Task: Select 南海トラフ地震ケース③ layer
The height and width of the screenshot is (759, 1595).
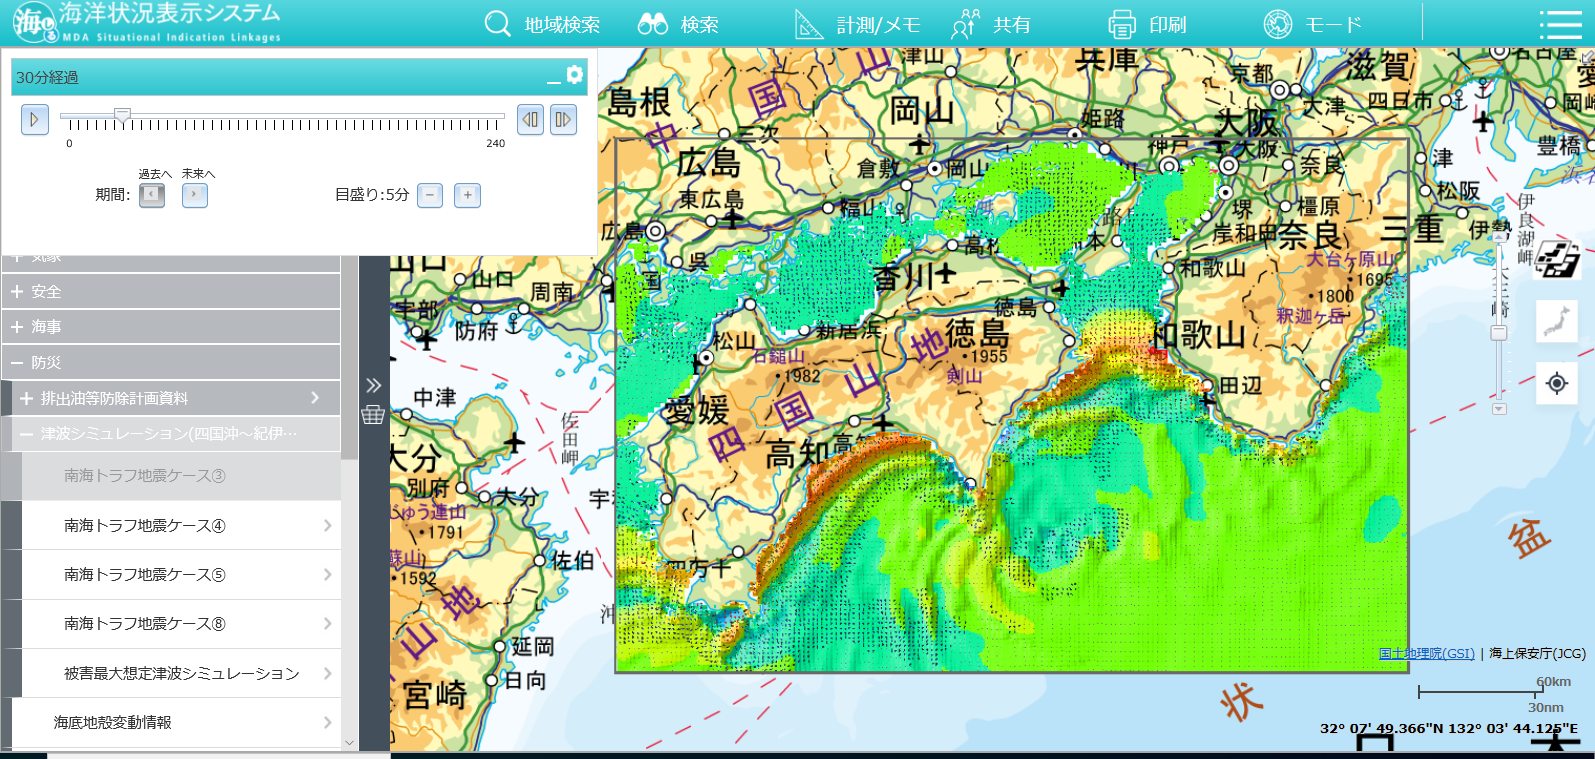Action: point(181,476)
